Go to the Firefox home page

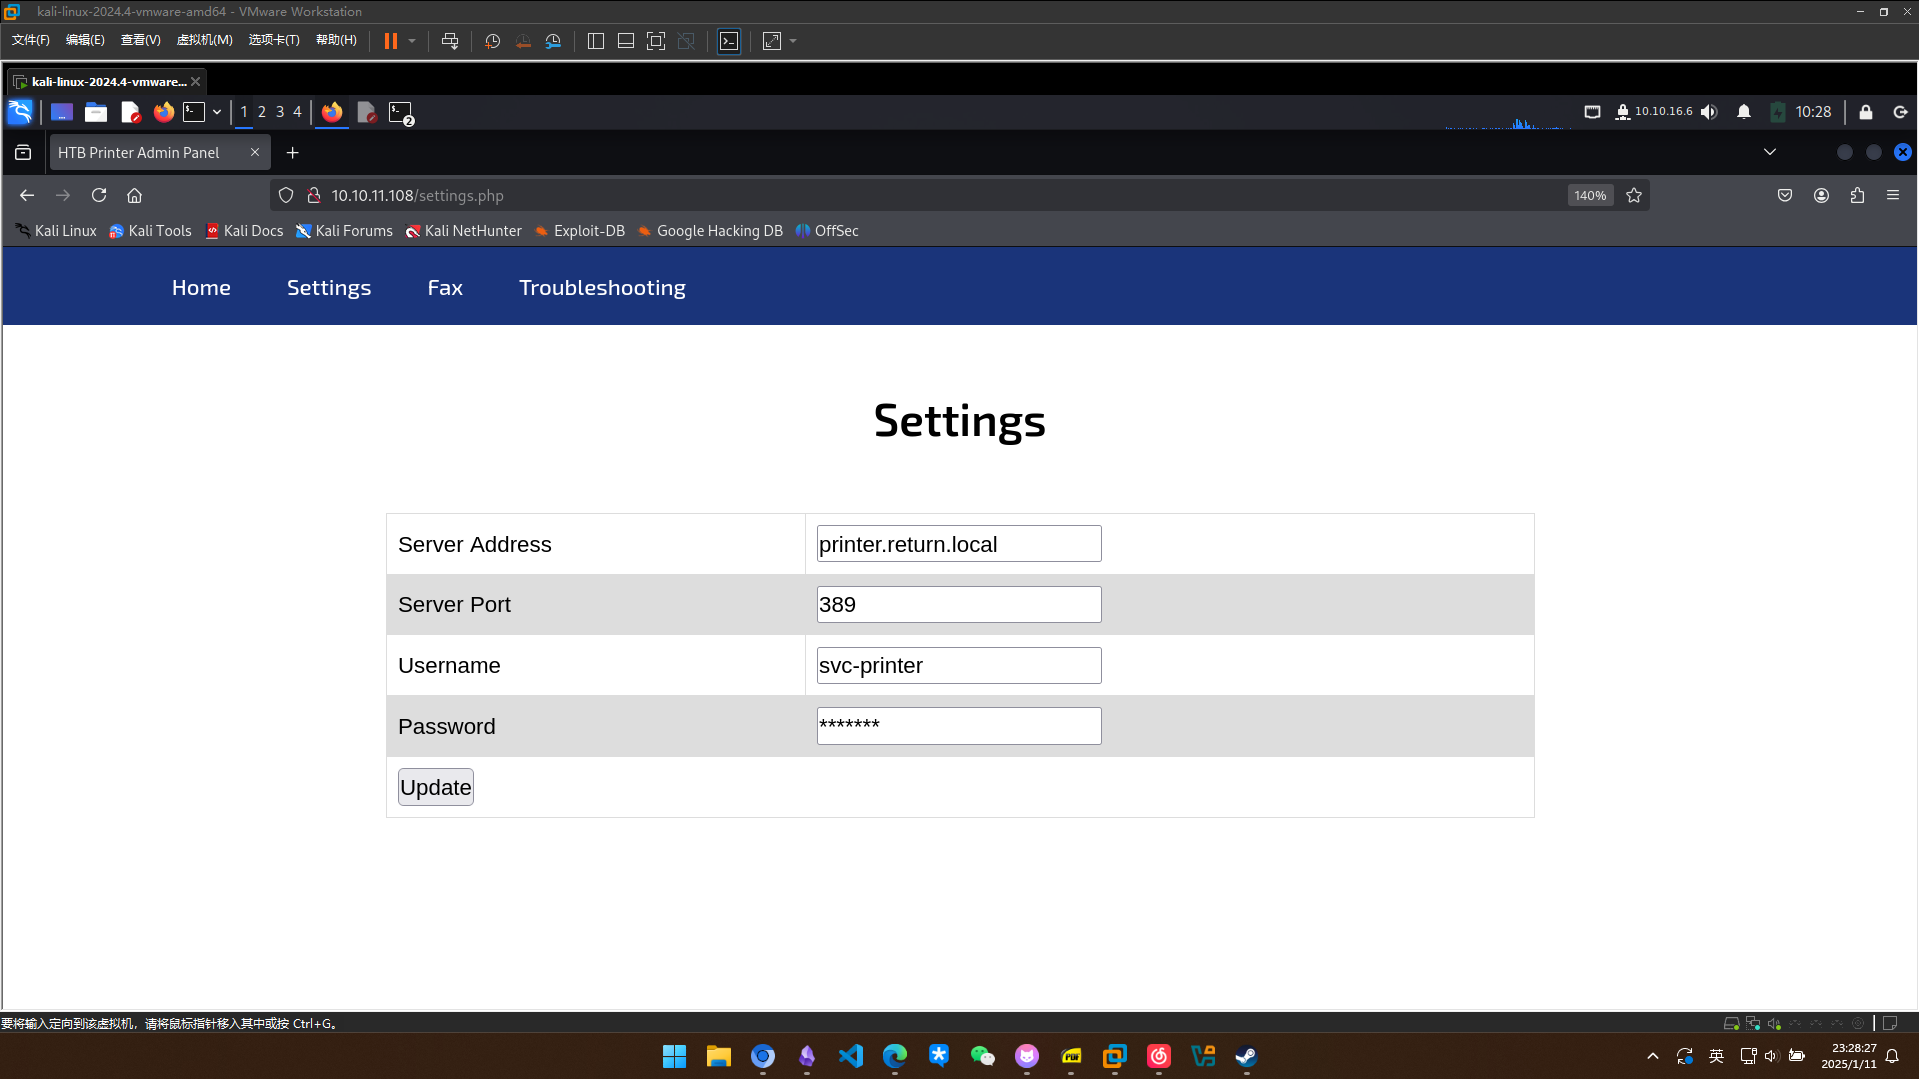click(135, 195)
